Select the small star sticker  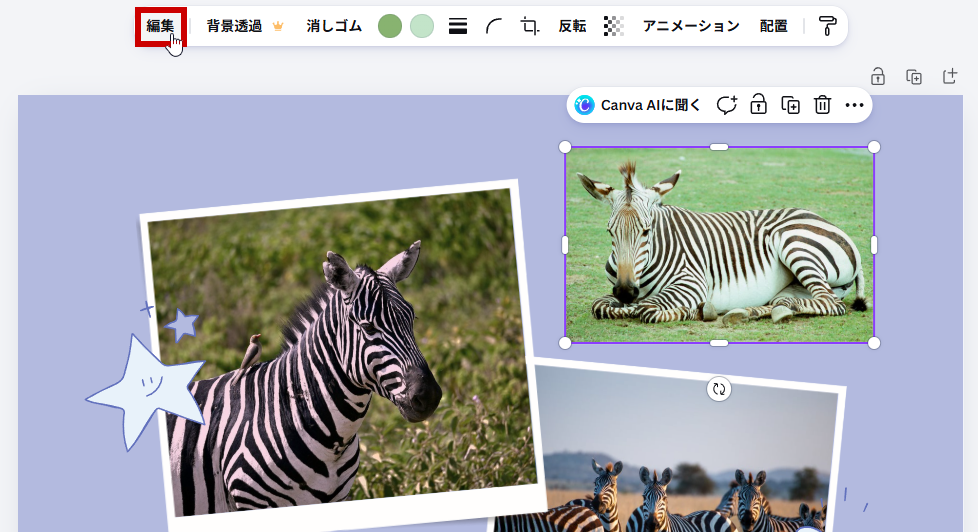click(182, 325)
